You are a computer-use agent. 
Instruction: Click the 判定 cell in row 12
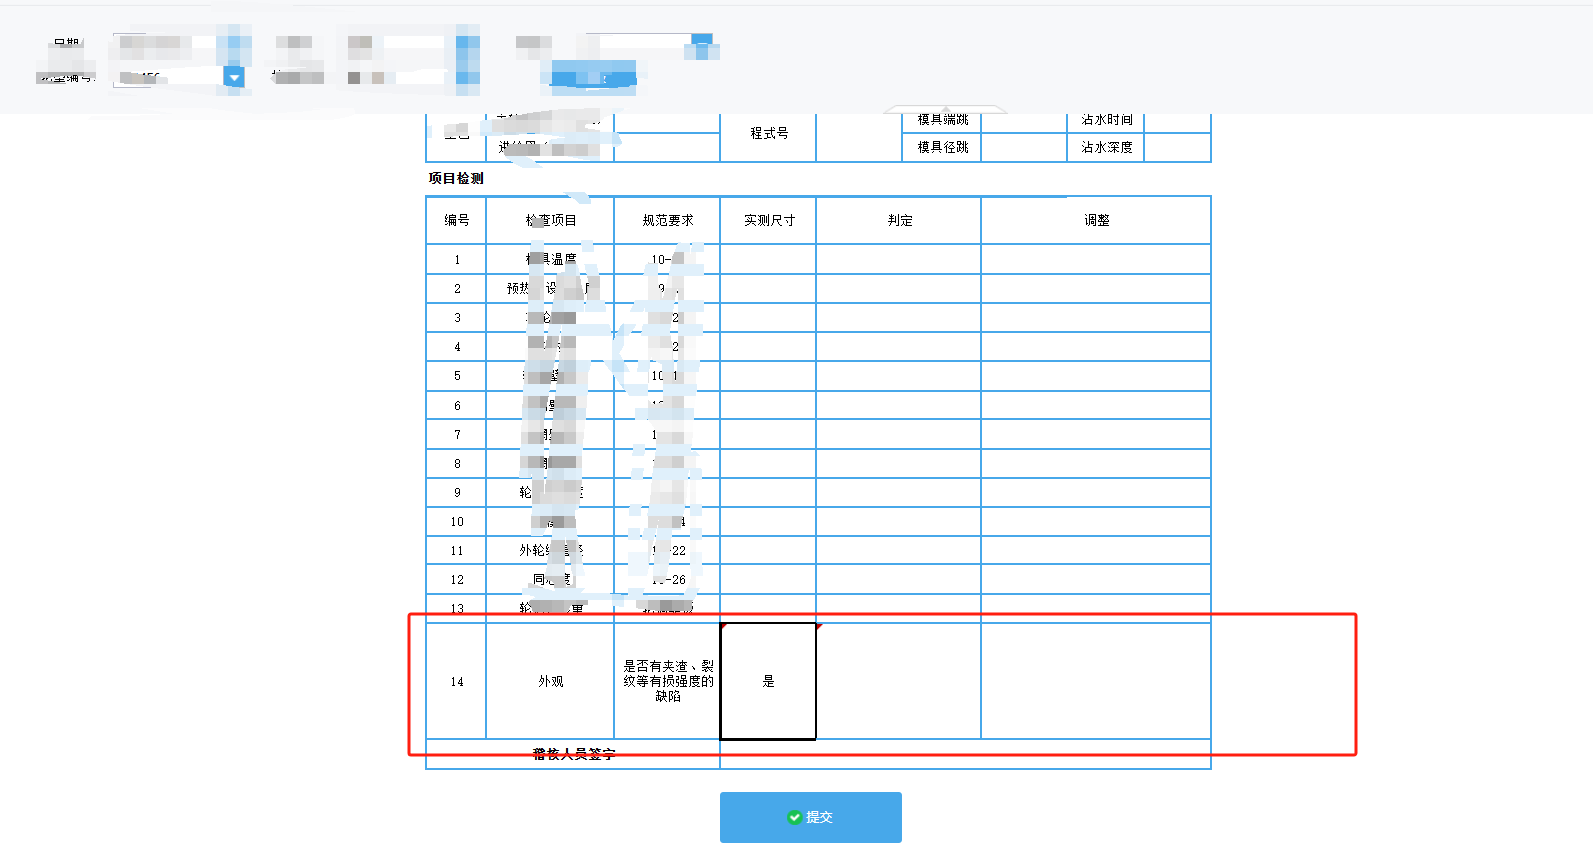point(898,579)
